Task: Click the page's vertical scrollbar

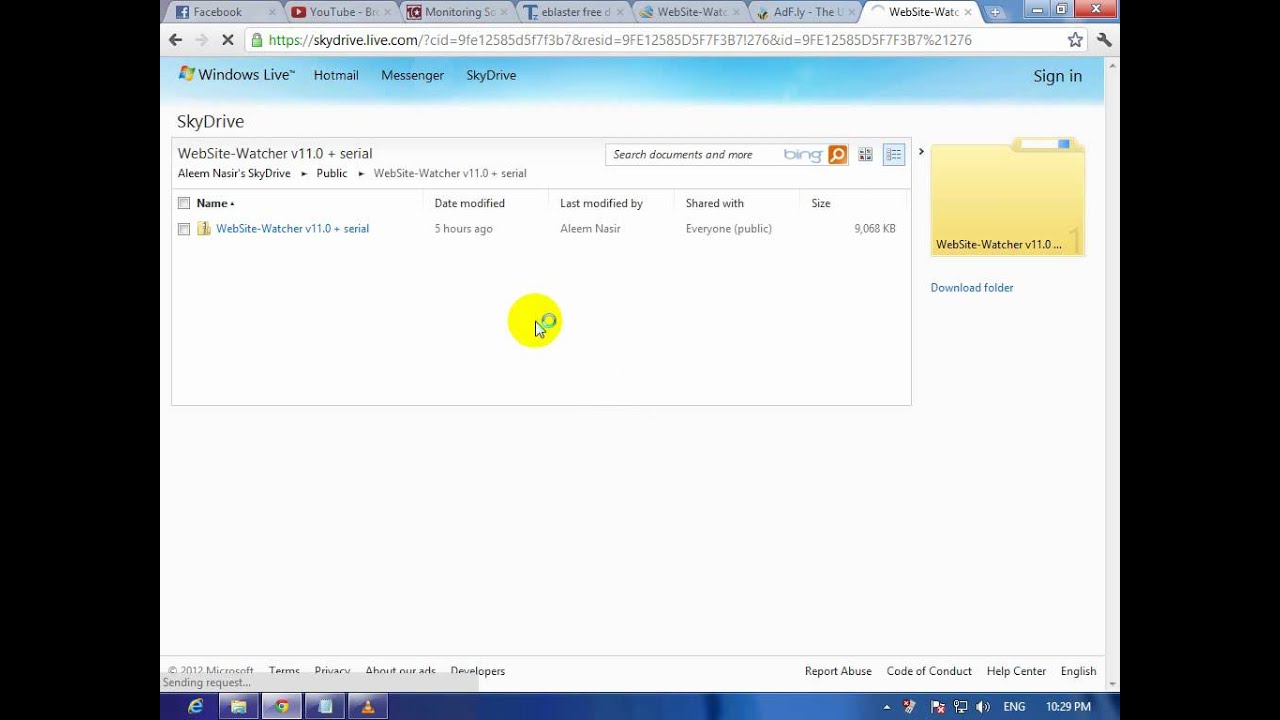Action: tap(1112, 374)
